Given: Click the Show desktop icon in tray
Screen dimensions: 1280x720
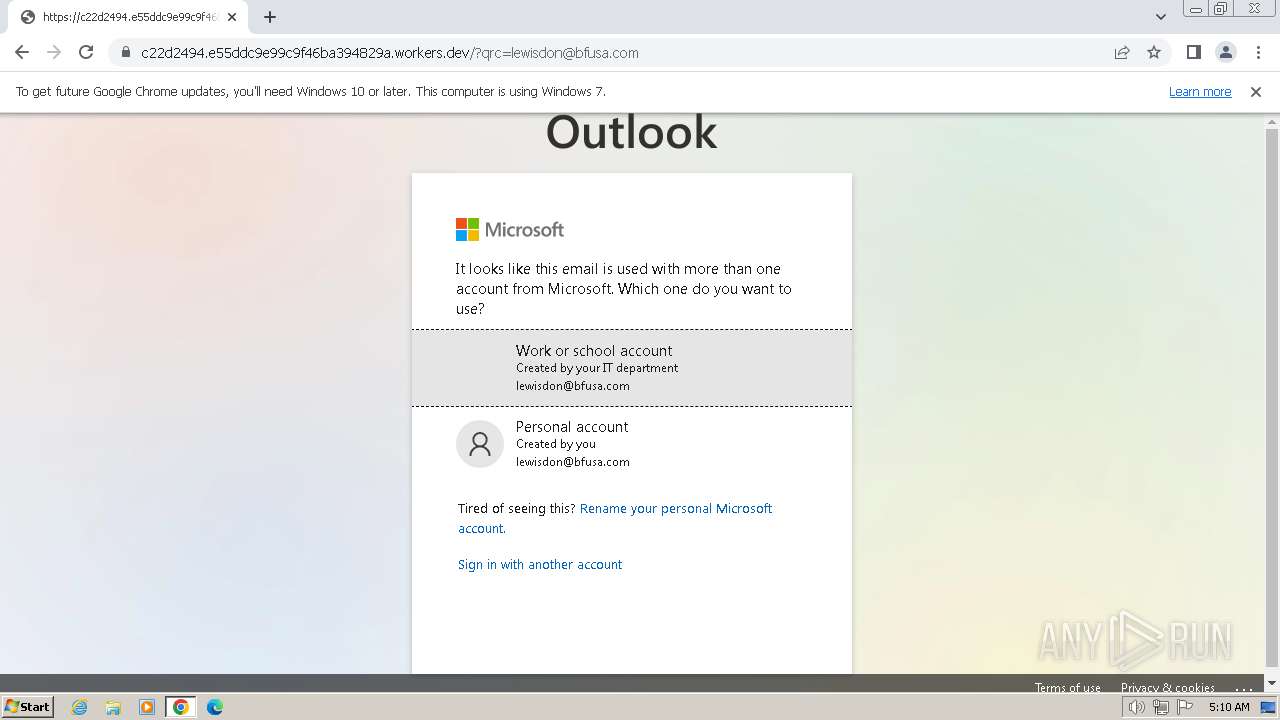Looking at the screenshot, I should tap(1268, 707).
